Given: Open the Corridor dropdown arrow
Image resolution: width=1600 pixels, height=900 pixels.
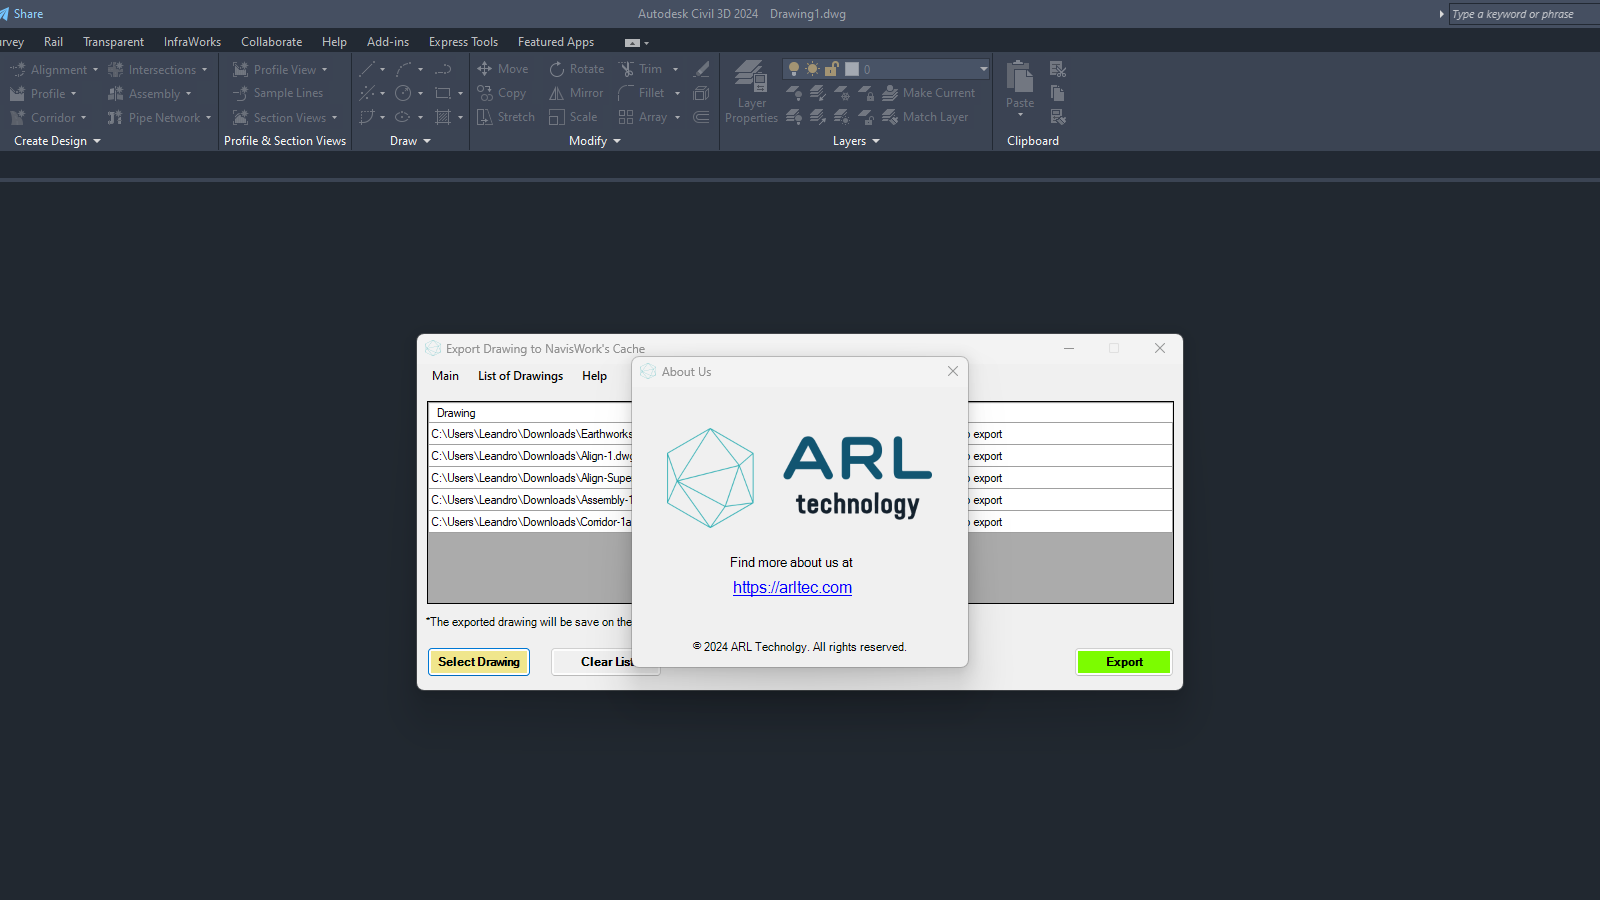Looking at the screenshot, I should pyautogui.click(x=84, y=118).
